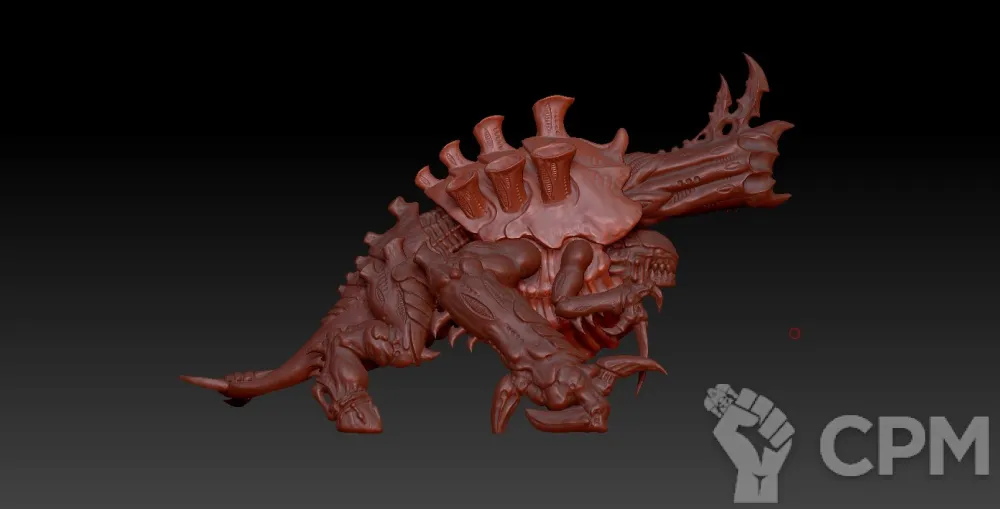Screen dimensions: 1000x509
Task: Click the leftmost small chimney vent
Action: 430,180
